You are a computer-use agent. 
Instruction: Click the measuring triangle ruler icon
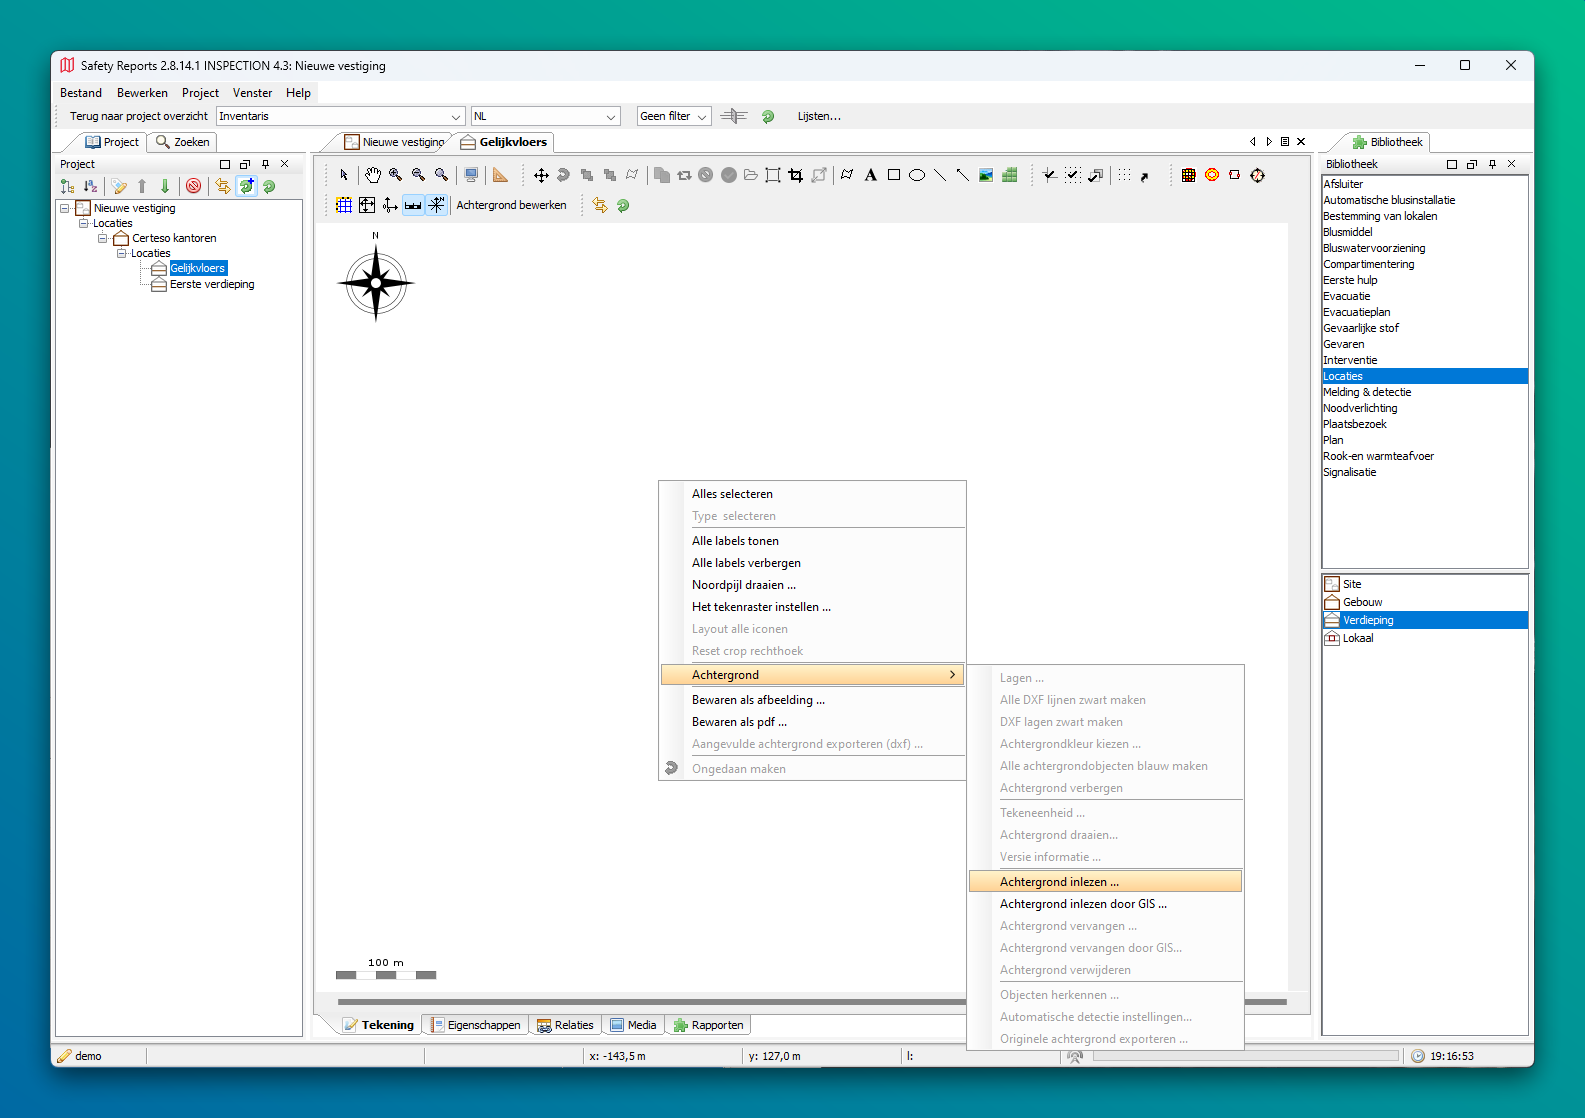pyautogui.click(x=500, y=175)
